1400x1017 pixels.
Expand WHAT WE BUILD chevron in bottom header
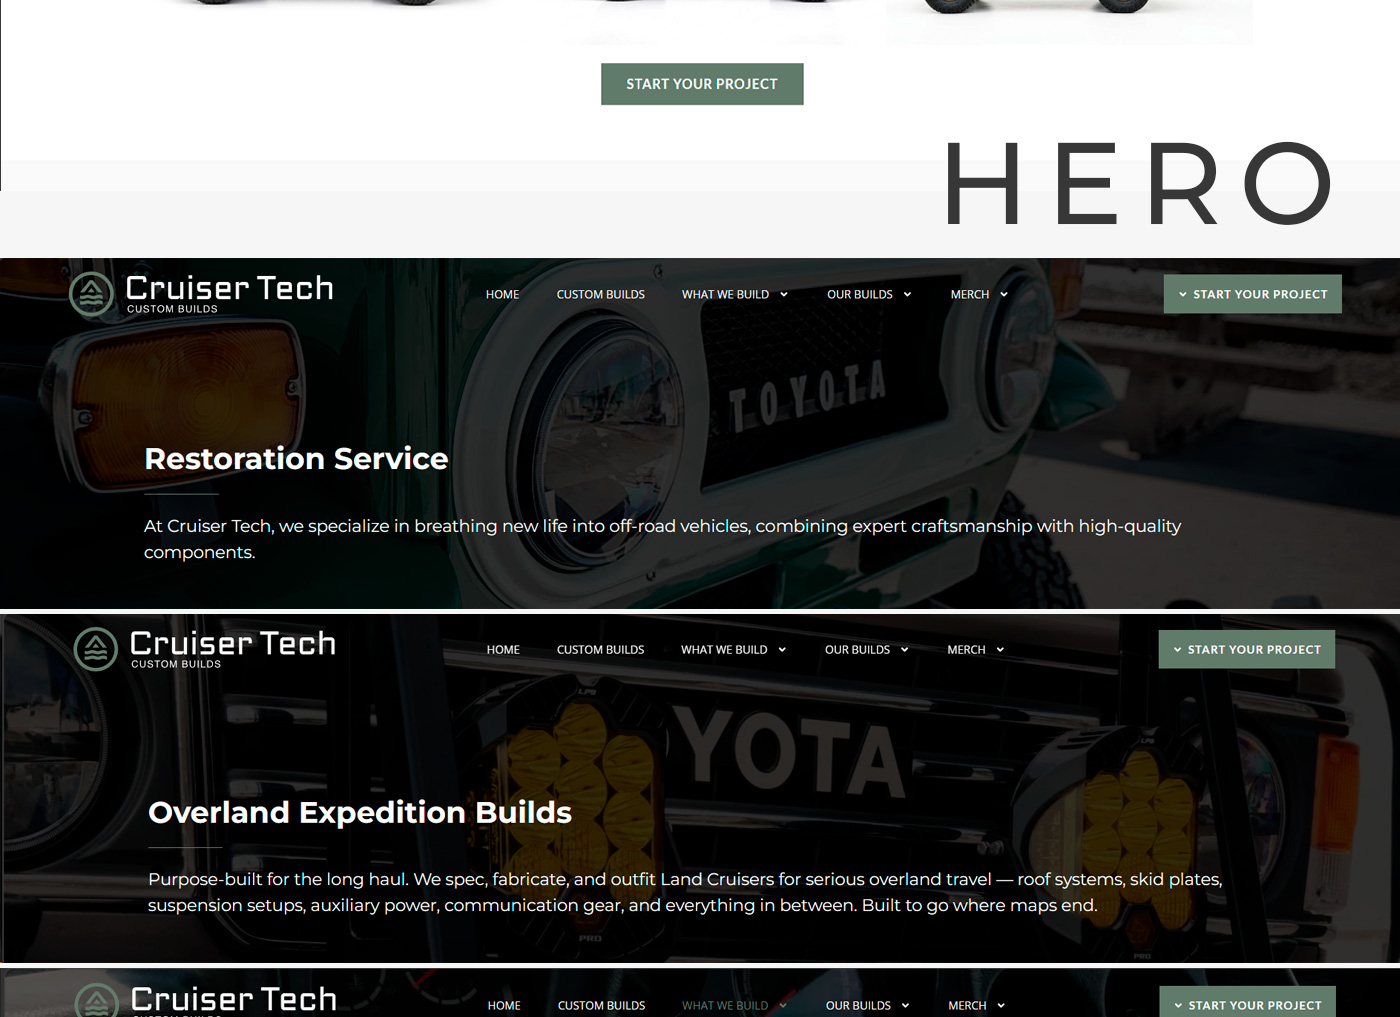coord(783,1005)
